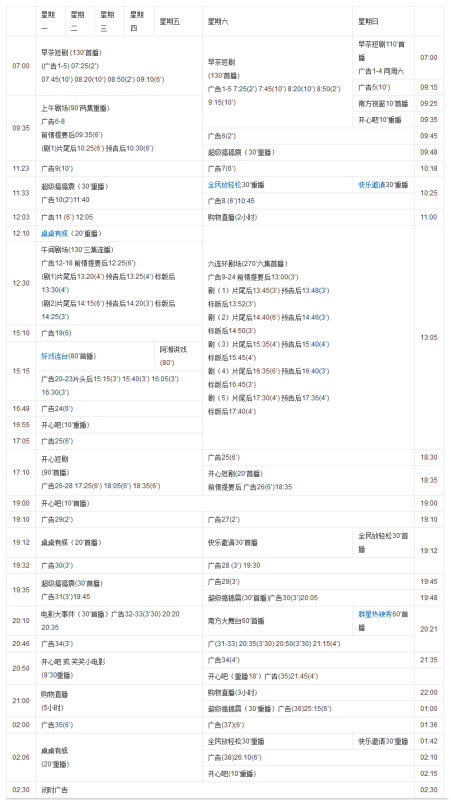451x800 pixels.
Task: Click the 21:00 time cell
Action: (21, 701)
